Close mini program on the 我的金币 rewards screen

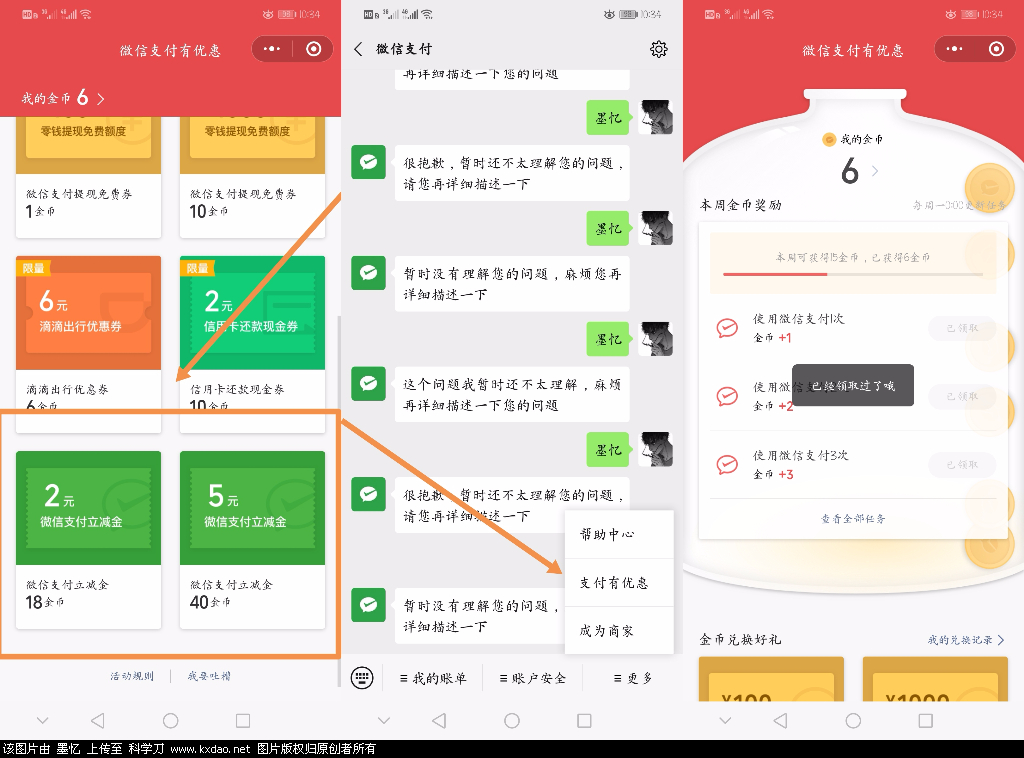tap(996, 49)
